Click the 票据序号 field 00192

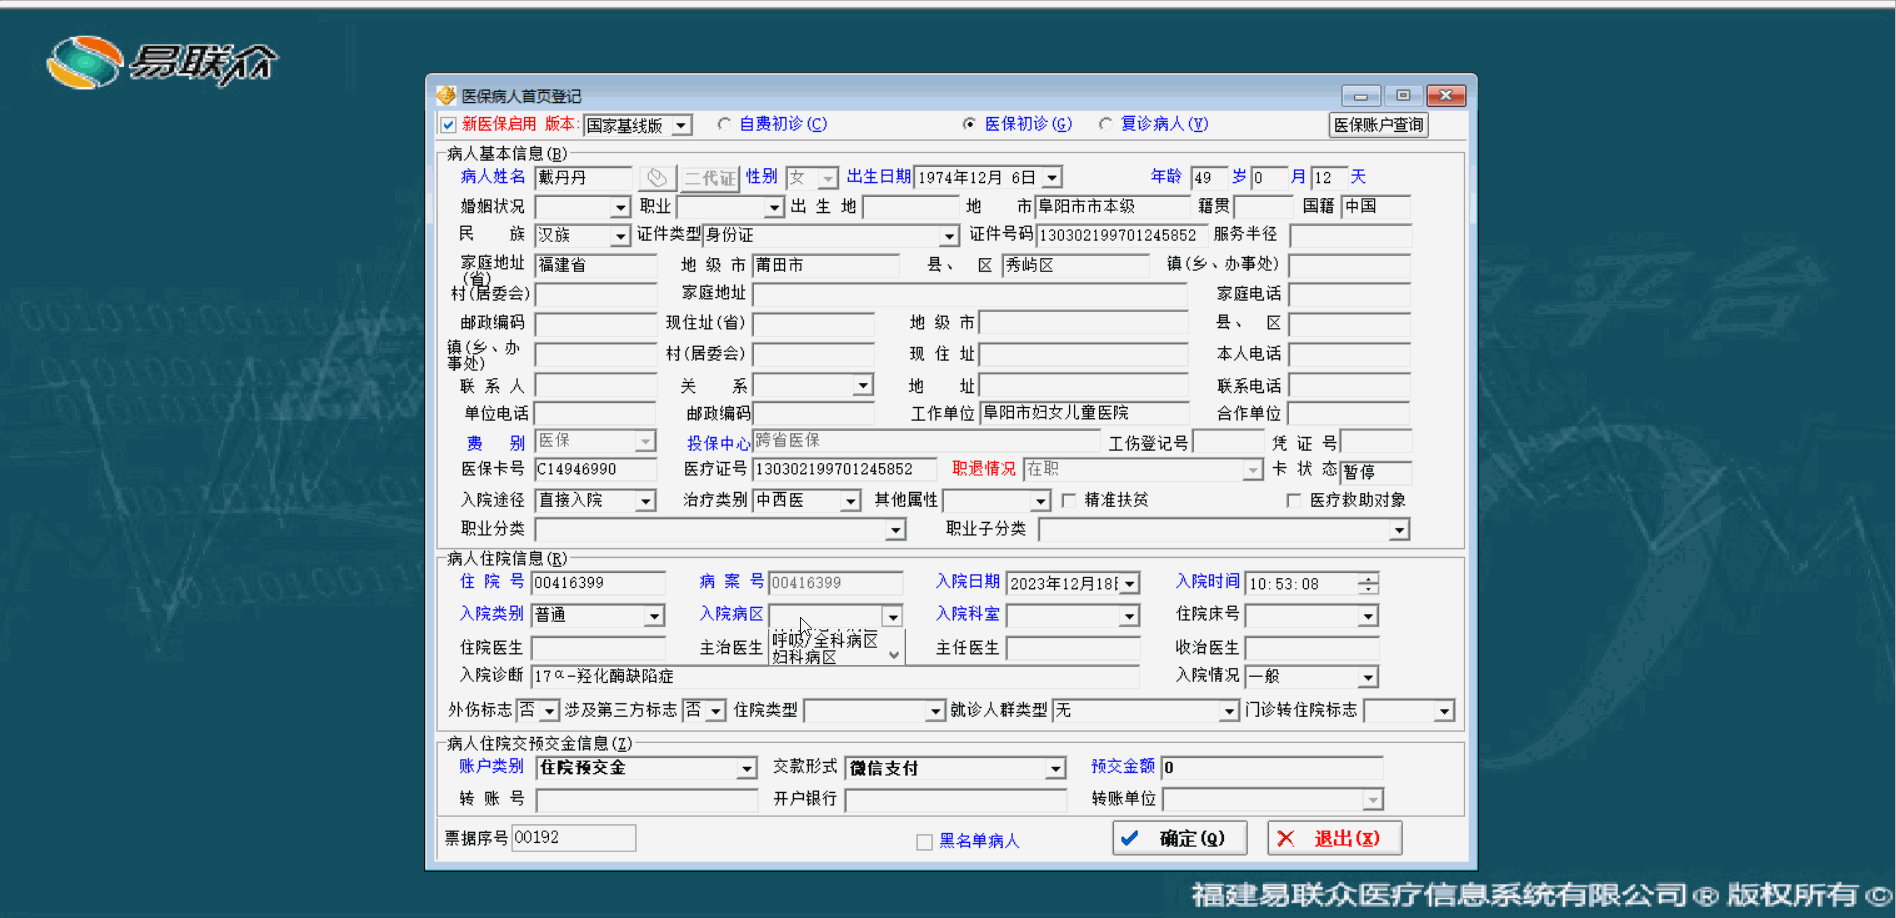click(574, 838)
